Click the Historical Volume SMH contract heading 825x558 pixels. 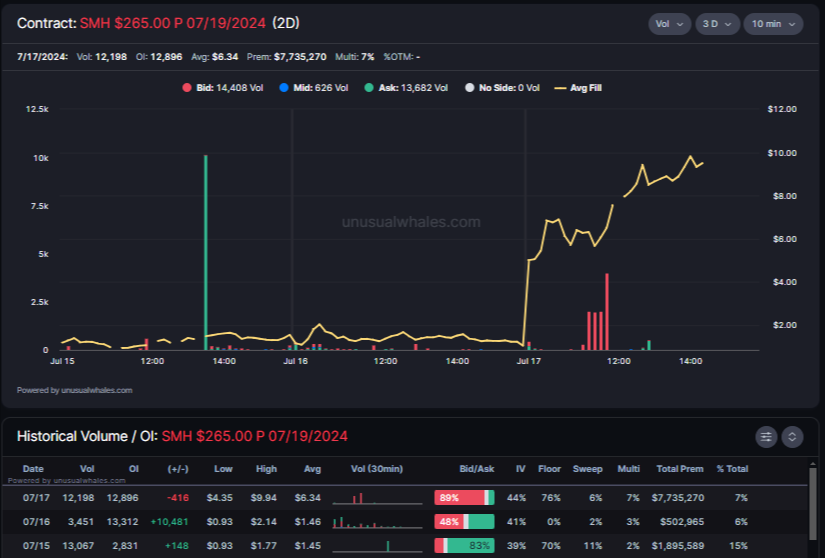click(x=254, y=437)
